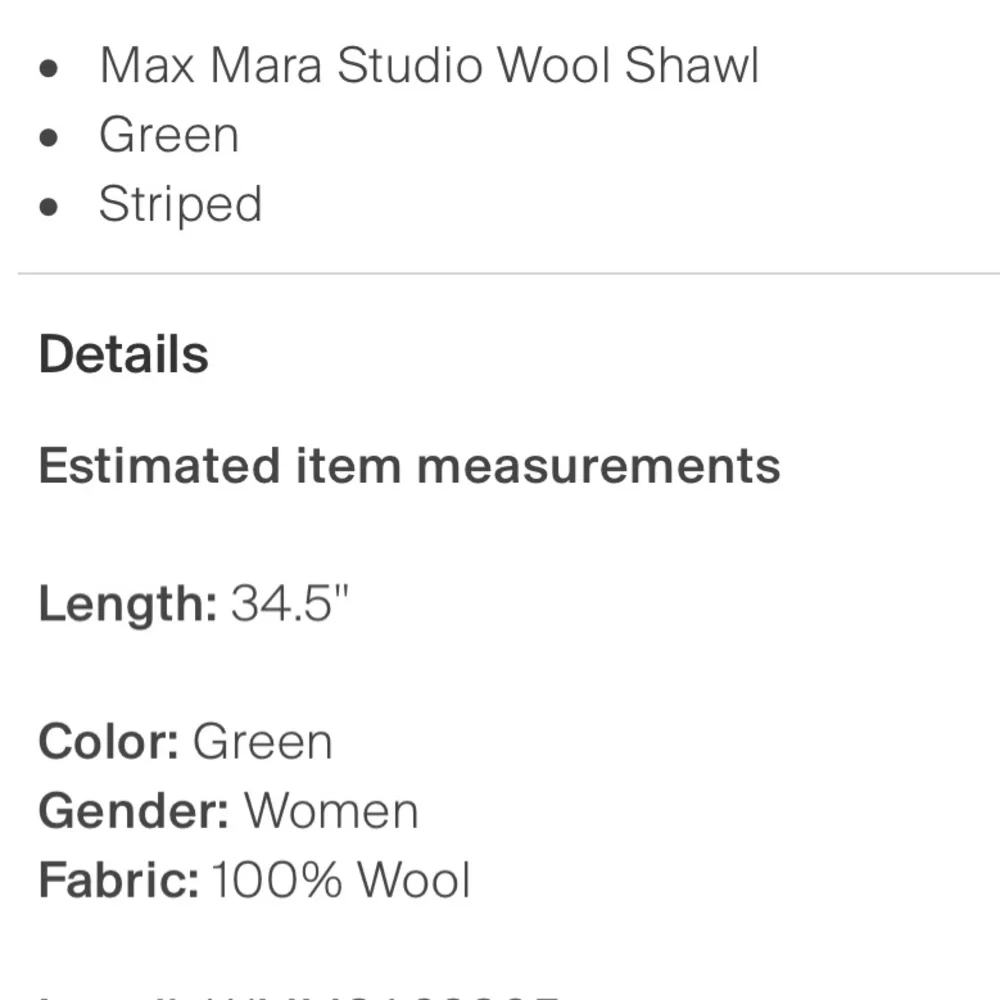The height and width of the screenshot is (1000, 1000).
Task: Select the '100% Wool' fabric value
Action: [x=340, y=880]
